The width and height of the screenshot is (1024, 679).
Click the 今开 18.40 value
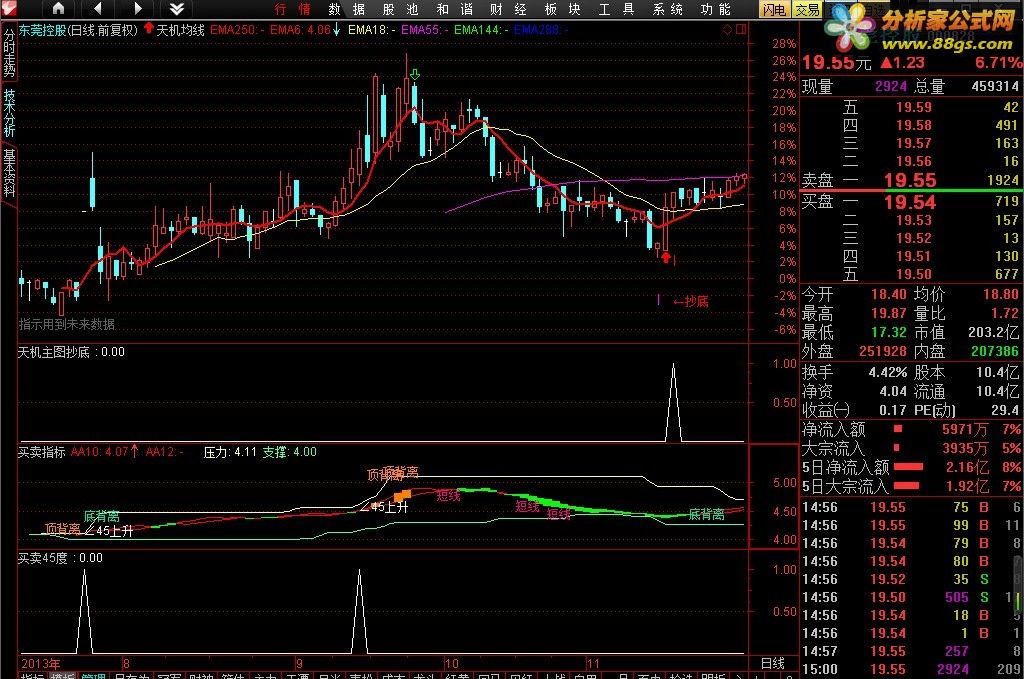889,294
